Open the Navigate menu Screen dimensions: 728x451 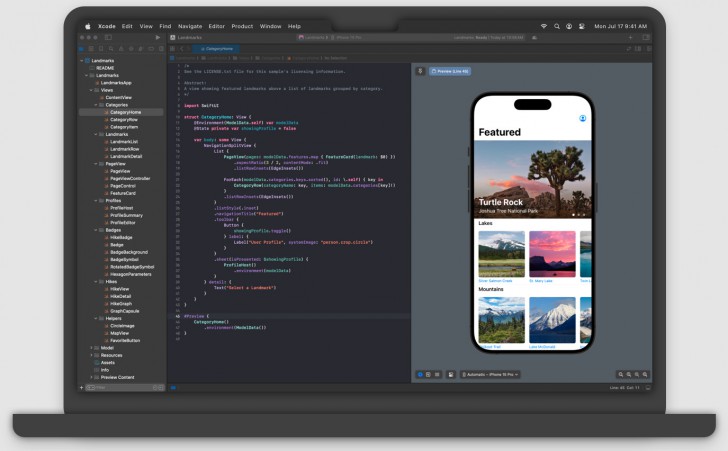[x=190, y=26]
